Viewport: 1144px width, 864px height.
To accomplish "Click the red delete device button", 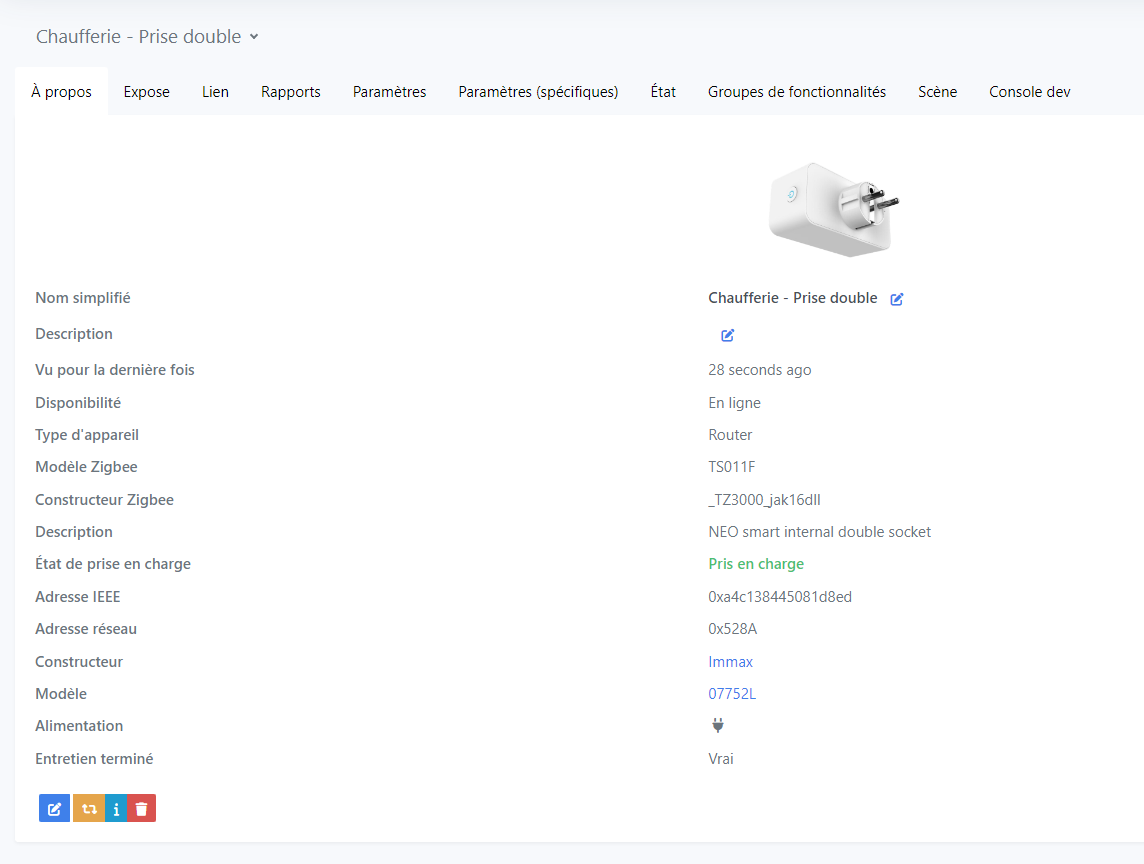I will (142, 808).
